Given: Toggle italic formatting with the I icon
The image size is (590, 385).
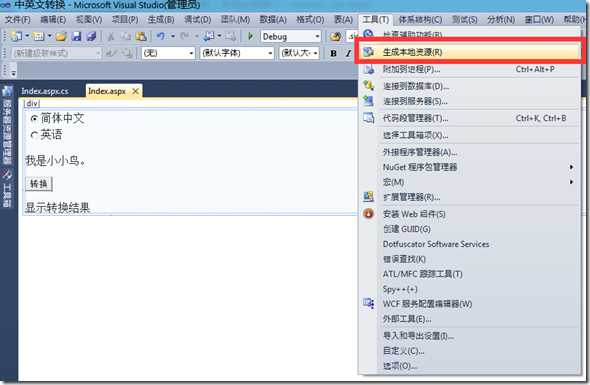Looking at the screenshot, I should pos(348,53).
